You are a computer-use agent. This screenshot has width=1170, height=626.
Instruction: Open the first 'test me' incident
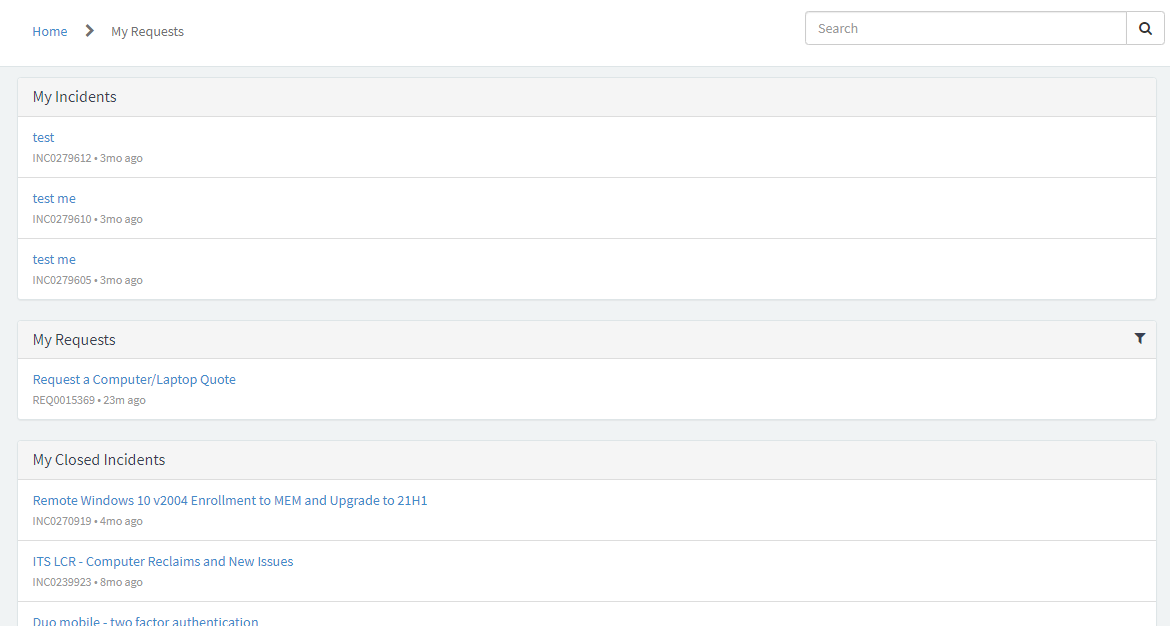(54, 198)
